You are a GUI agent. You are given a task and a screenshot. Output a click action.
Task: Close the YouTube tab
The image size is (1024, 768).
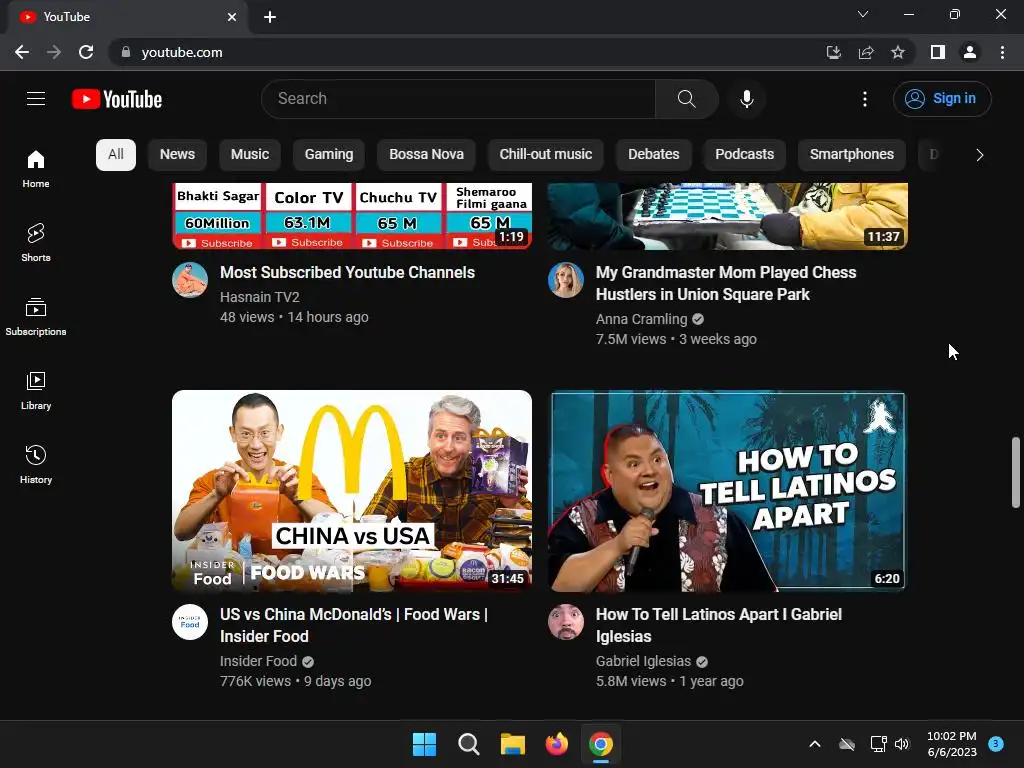232,17
